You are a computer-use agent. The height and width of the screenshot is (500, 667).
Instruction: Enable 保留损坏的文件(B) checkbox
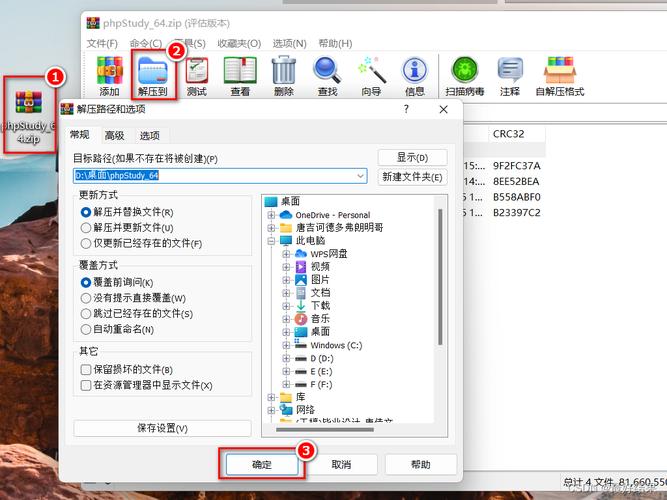[86, 369]
